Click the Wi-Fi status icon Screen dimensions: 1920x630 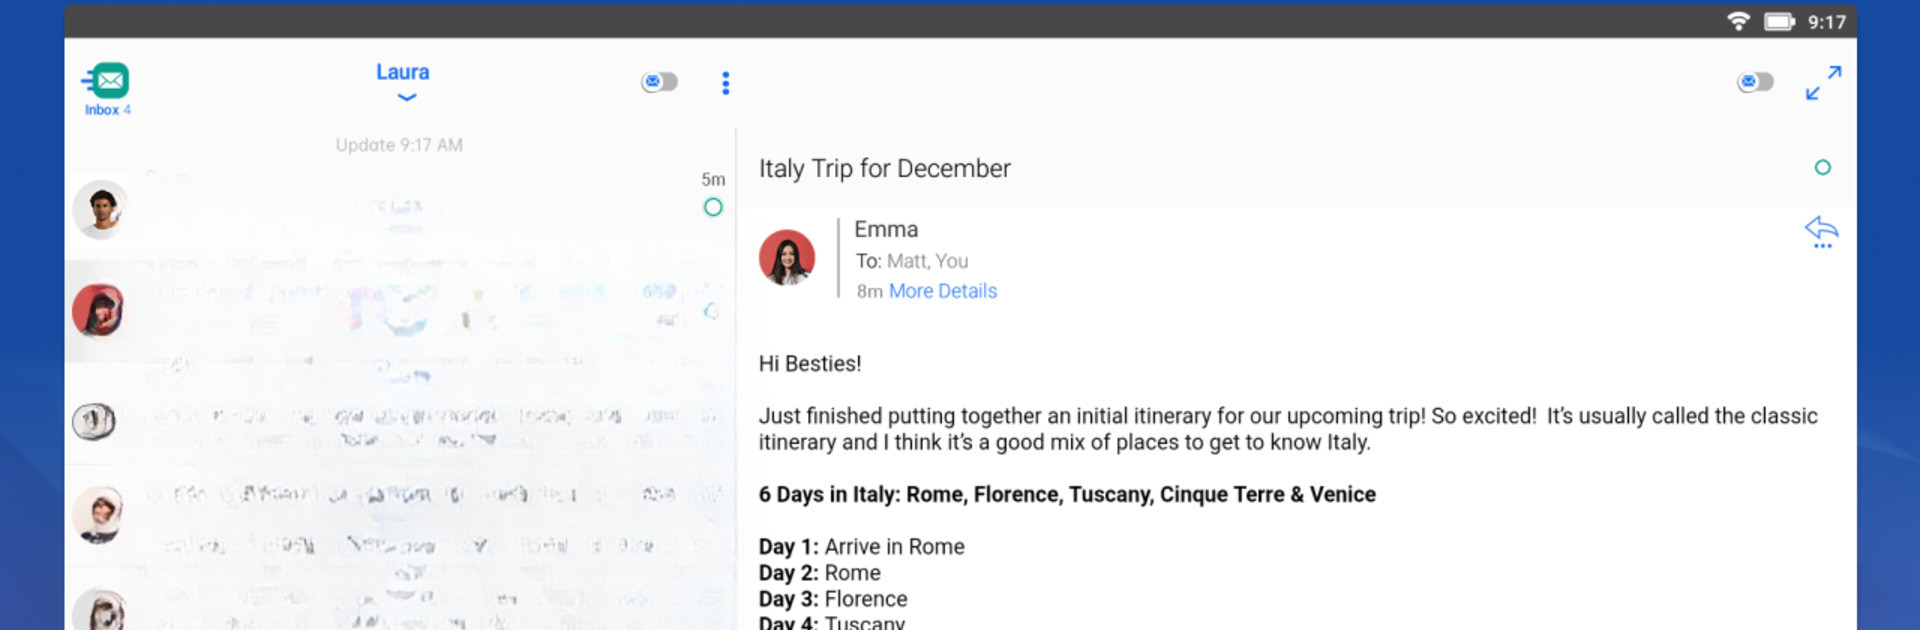[1739, 21]
